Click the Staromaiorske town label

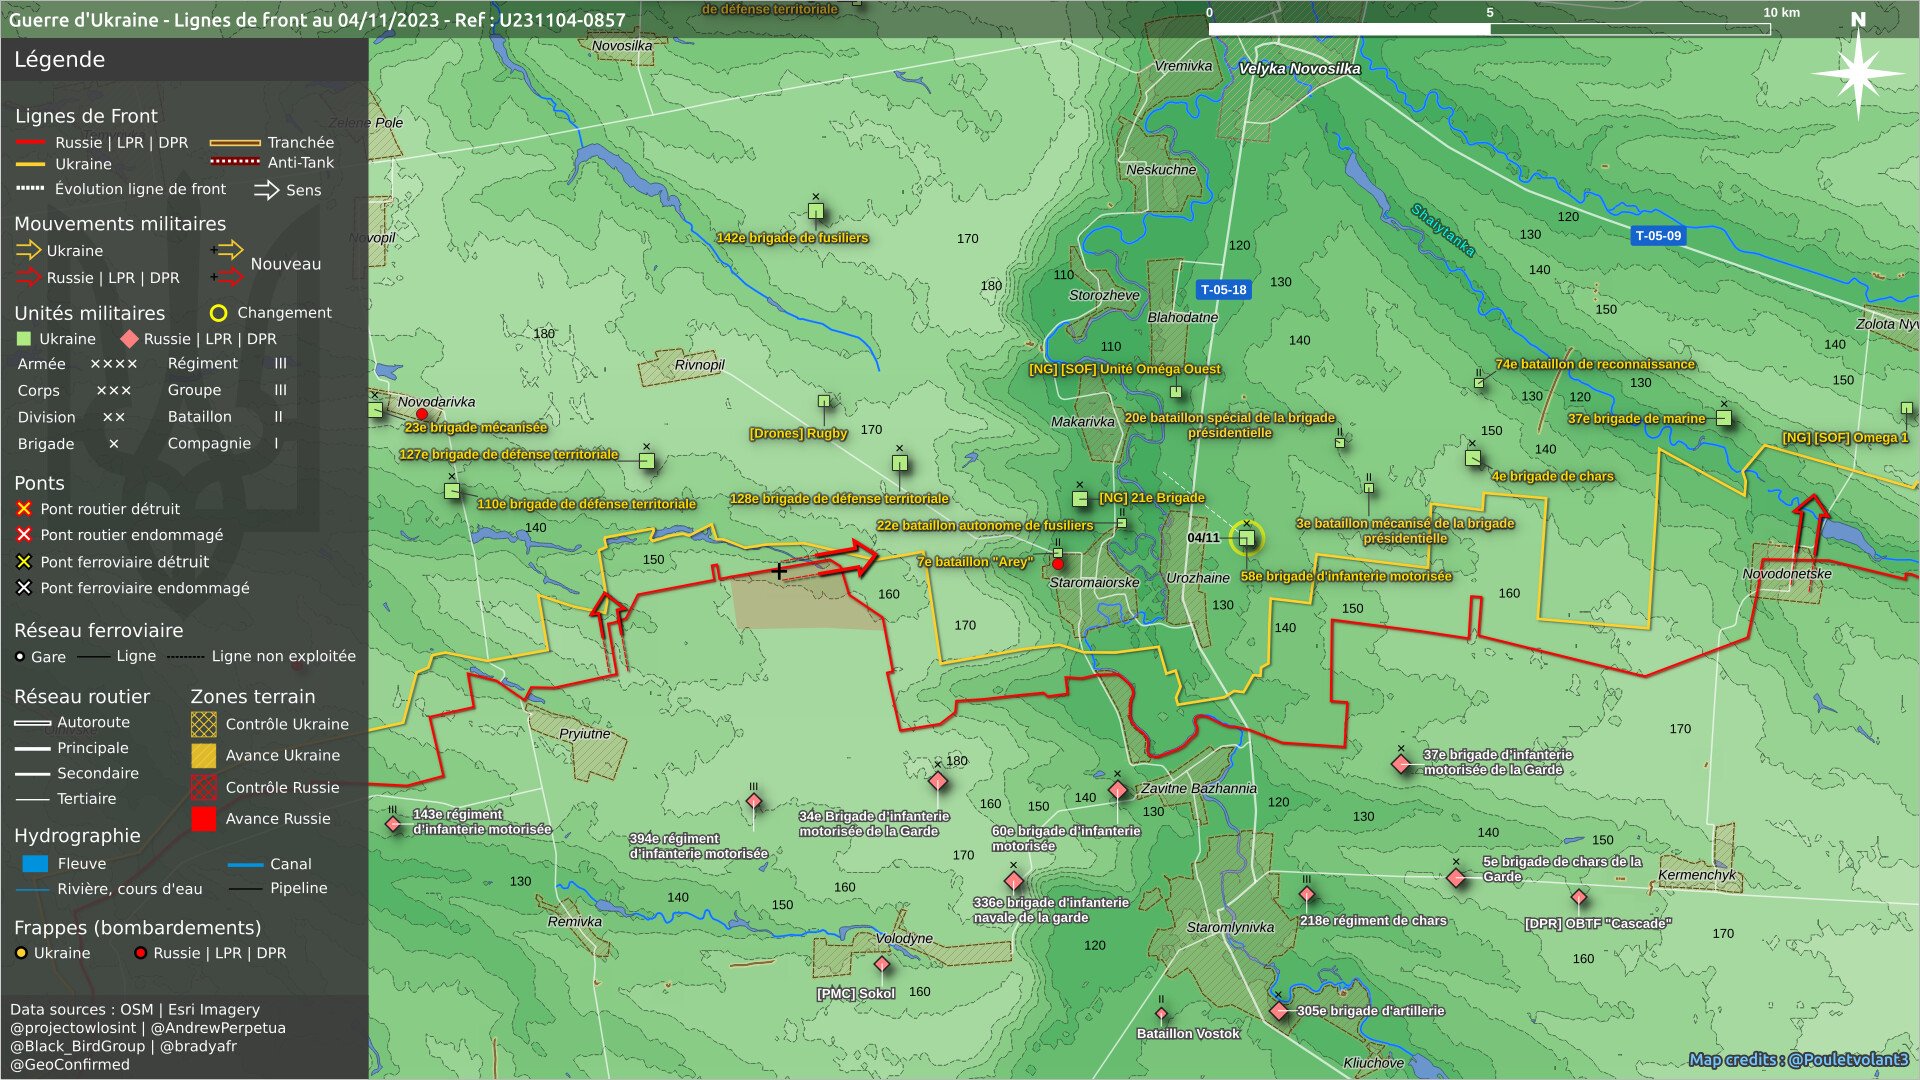point(1094,582)
